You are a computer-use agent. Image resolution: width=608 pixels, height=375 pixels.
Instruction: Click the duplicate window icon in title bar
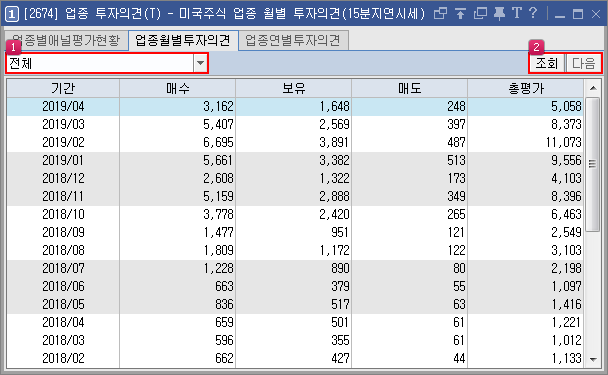point(480,14)
